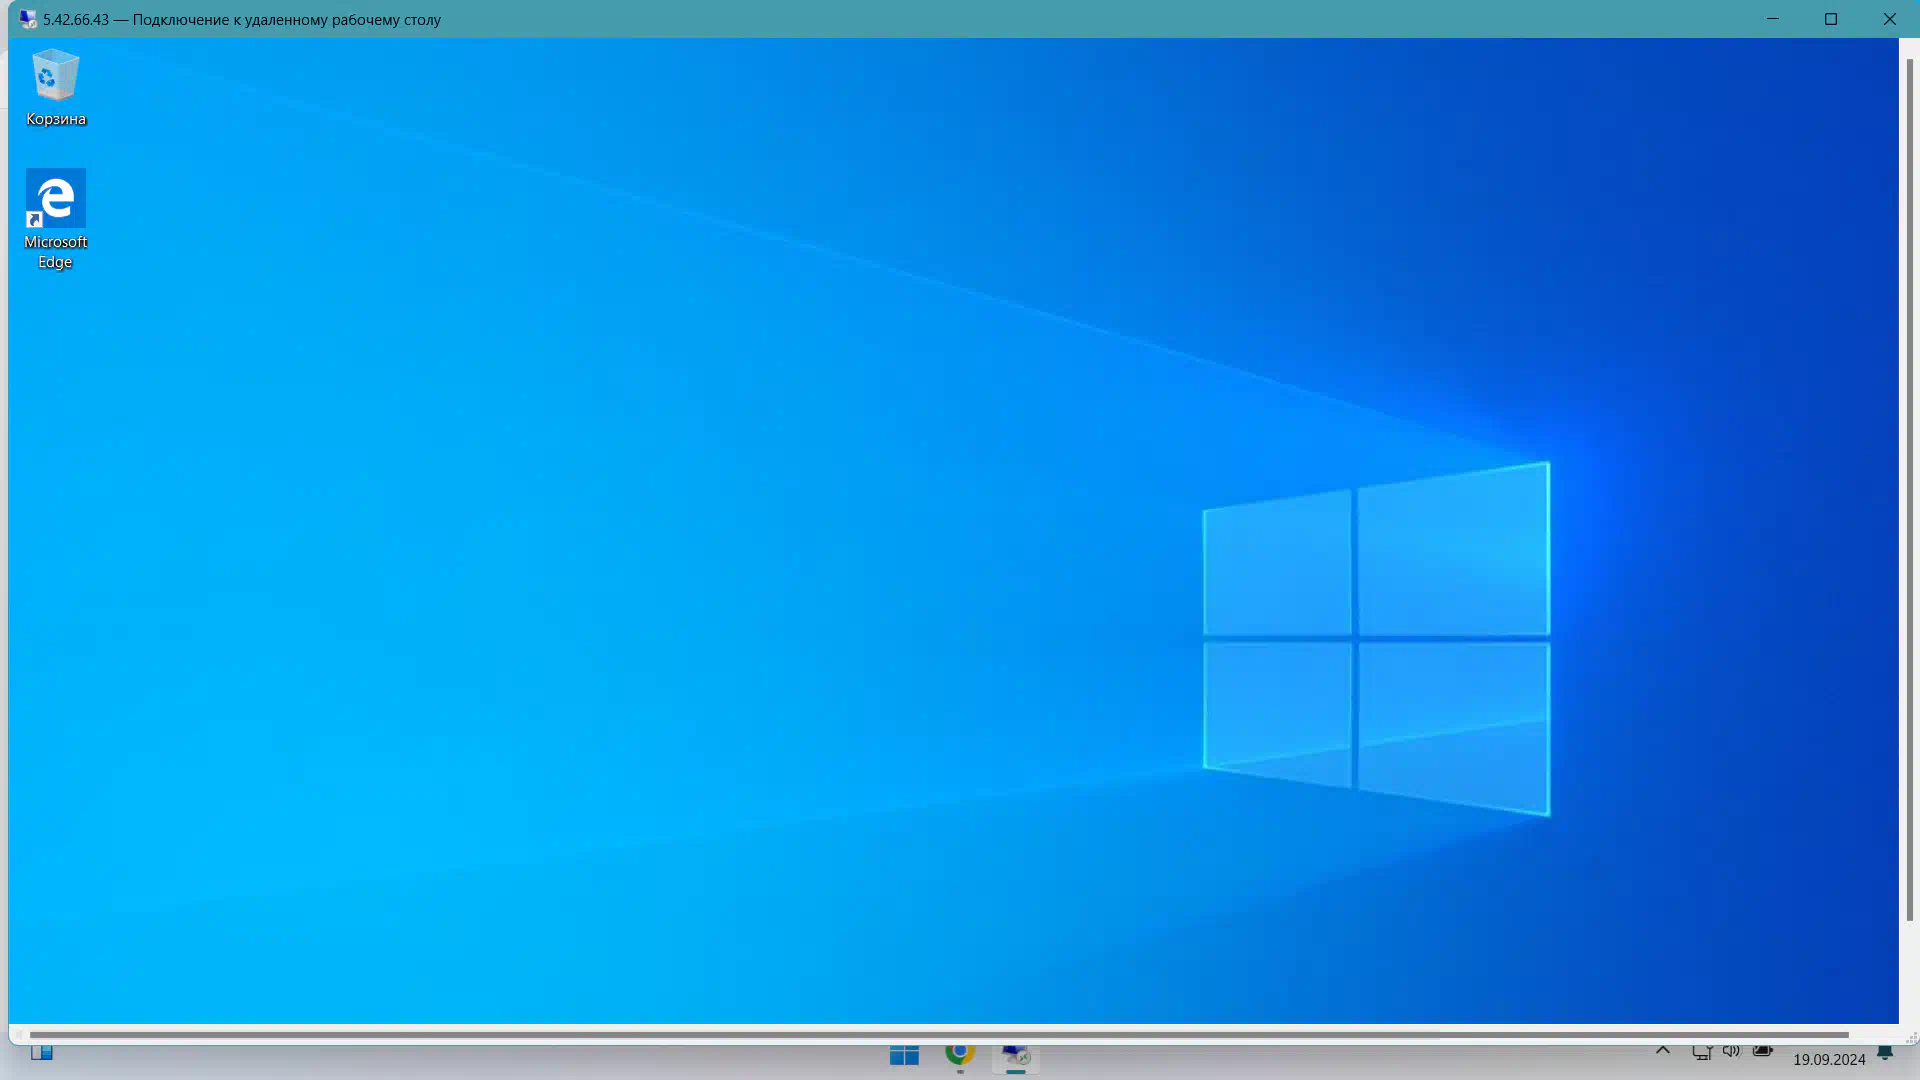The width and height of the screenshot is (1920, 1080).
Task: Click the battery status tray icon
Action: 1763,1052
